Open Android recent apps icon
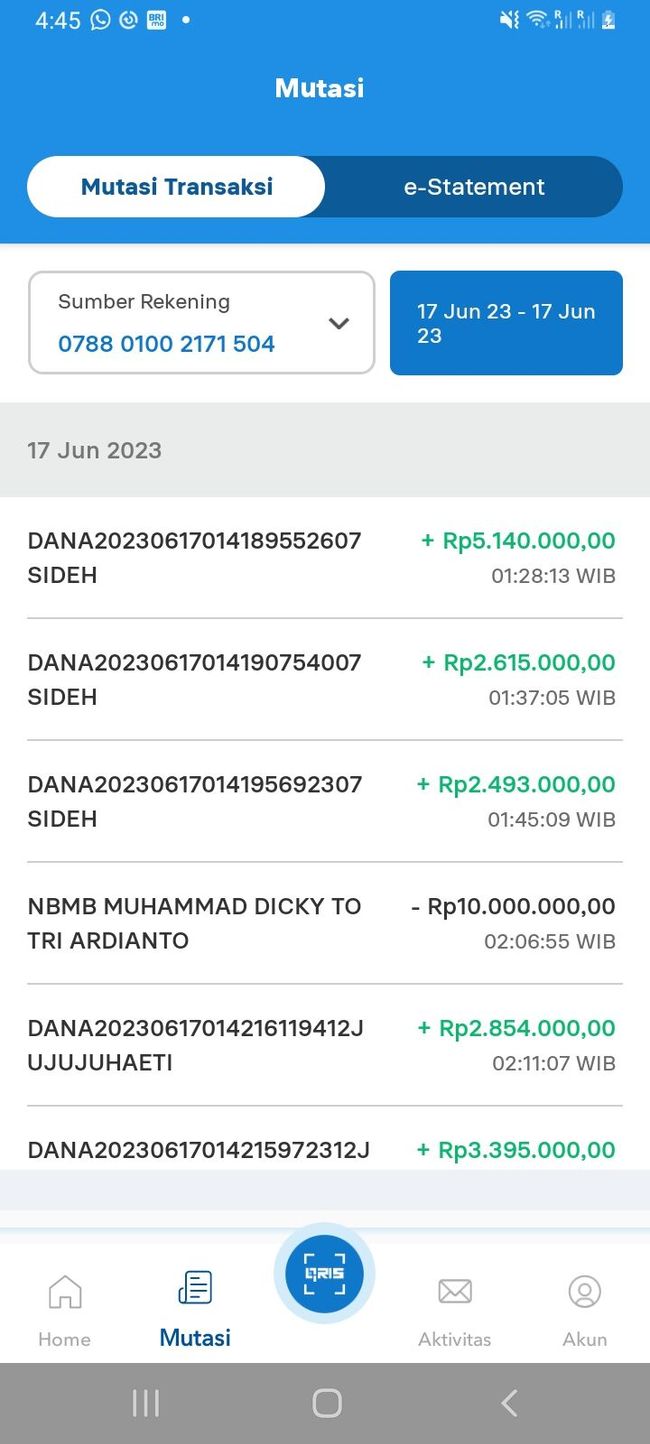Image resolution: width=650 pixels, height=1444 pixels. point(146,1403)
